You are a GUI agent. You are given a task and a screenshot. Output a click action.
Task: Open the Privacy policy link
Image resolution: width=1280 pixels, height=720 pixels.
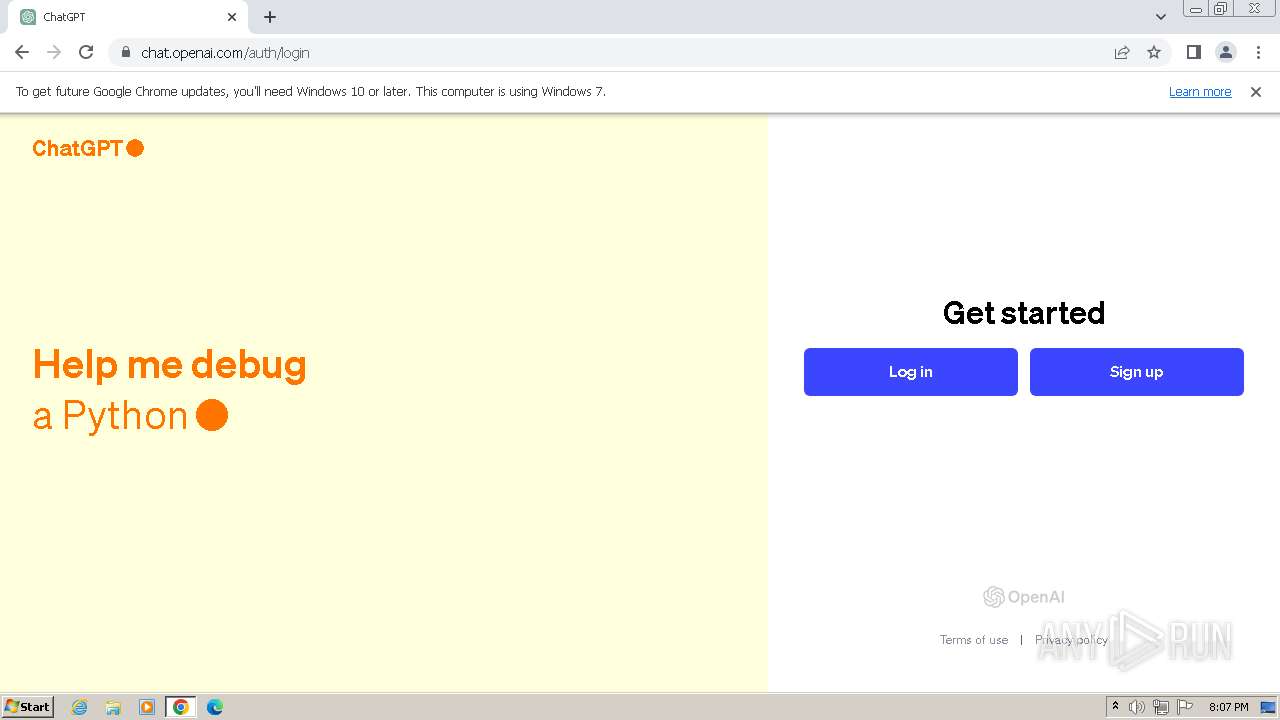click(1071, 640)
